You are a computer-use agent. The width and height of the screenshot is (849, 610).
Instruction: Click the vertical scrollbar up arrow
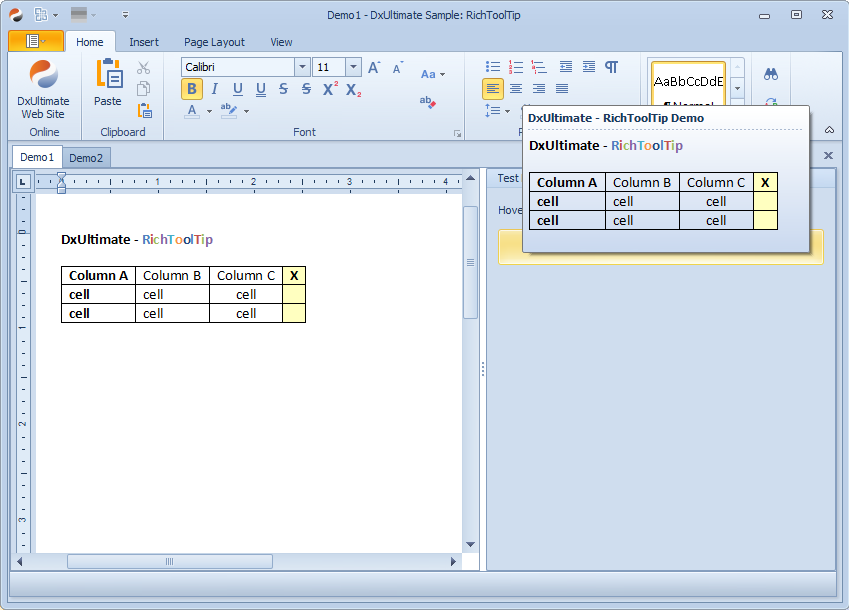click(x=470, y=178)
